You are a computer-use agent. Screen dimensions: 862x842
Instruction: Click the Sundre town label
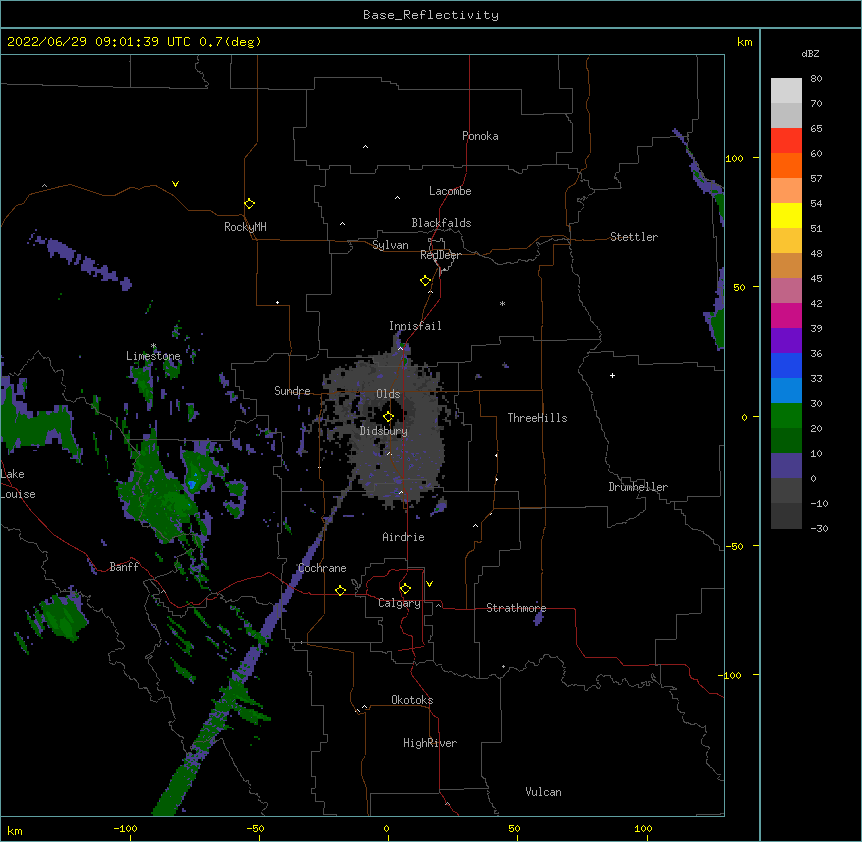click(292, 391)
